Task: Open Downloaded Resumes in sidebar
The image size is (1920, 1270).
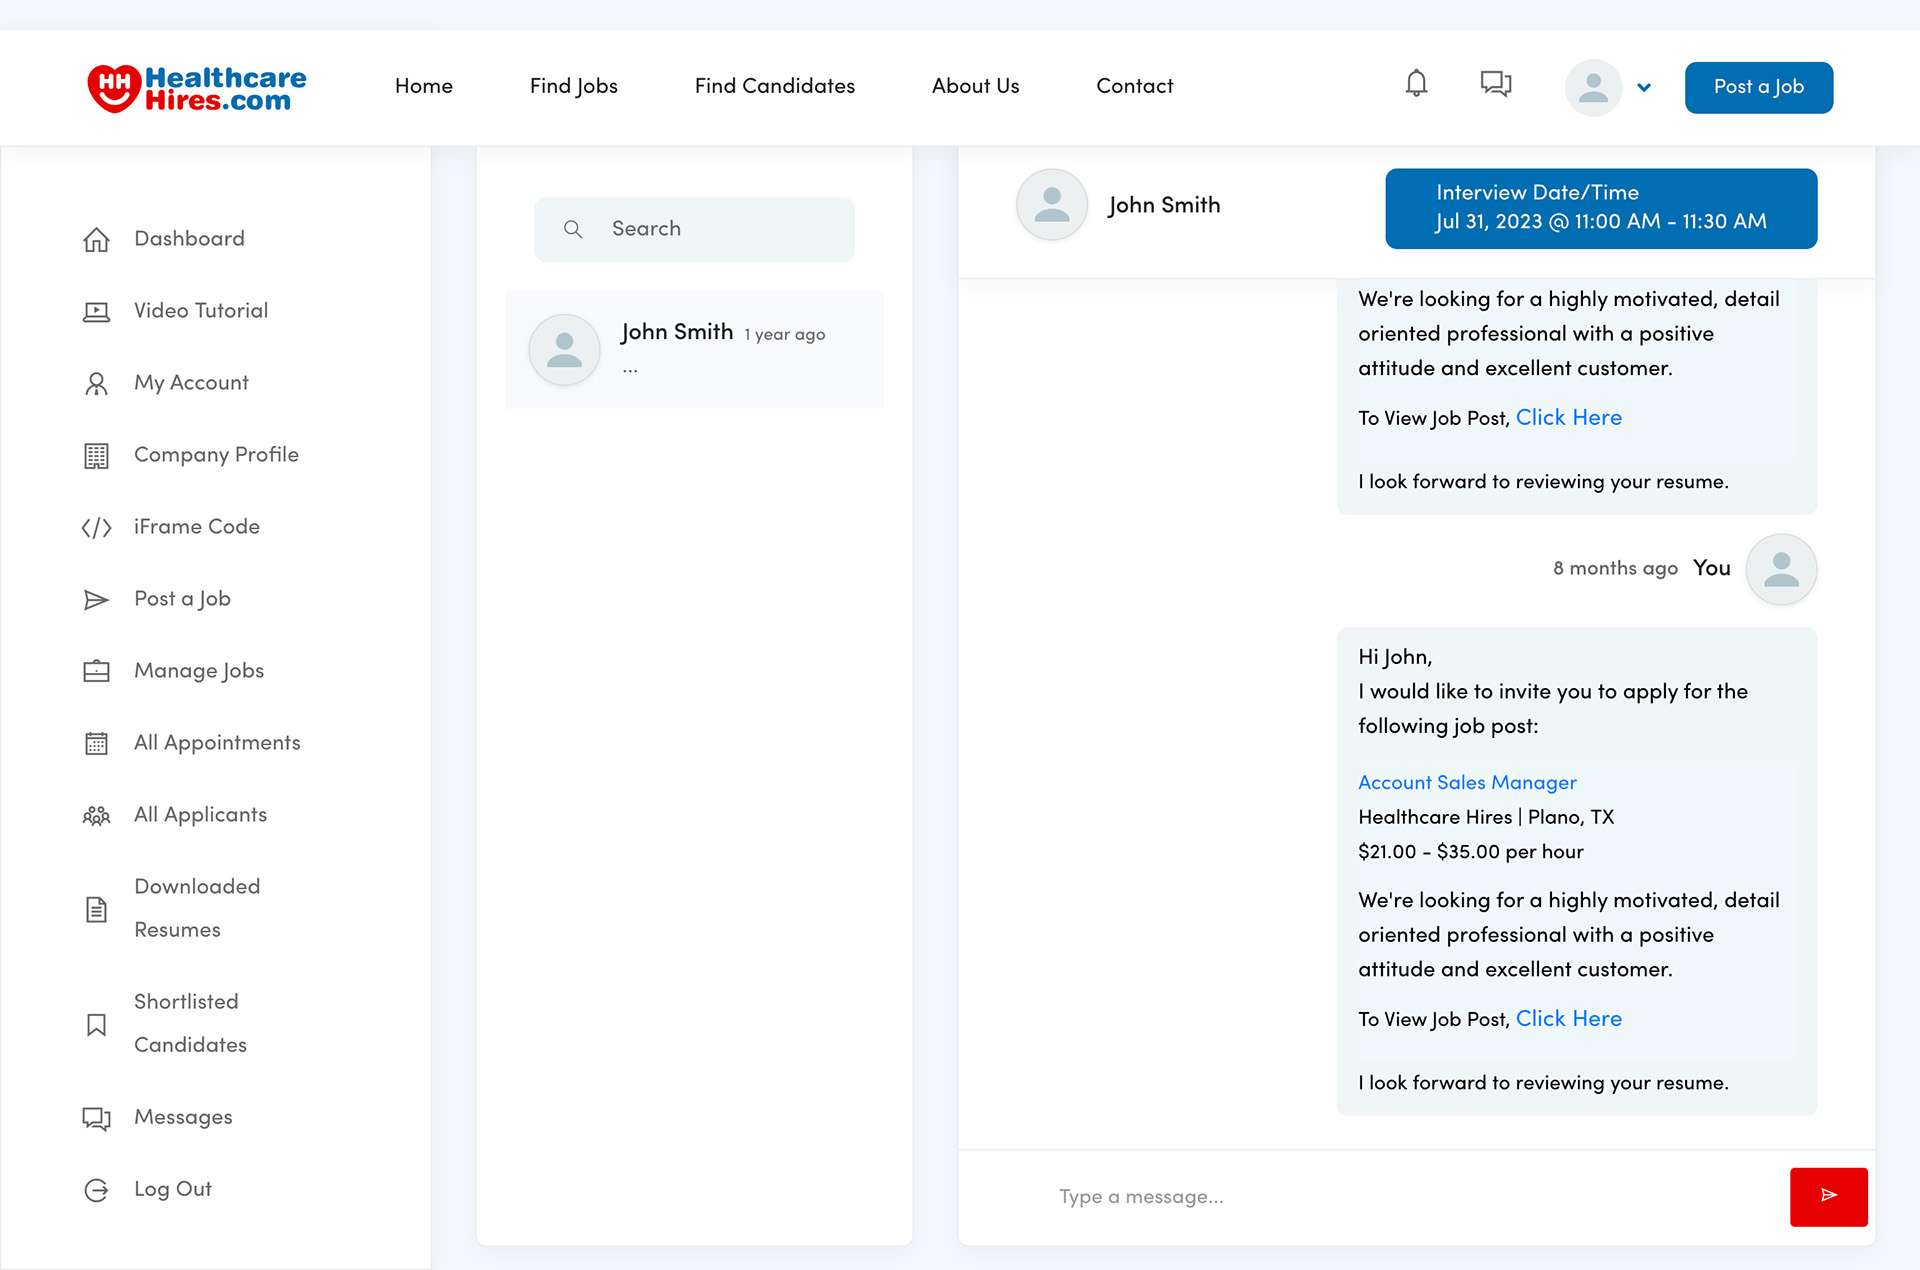Action: (x=197, y=908)
